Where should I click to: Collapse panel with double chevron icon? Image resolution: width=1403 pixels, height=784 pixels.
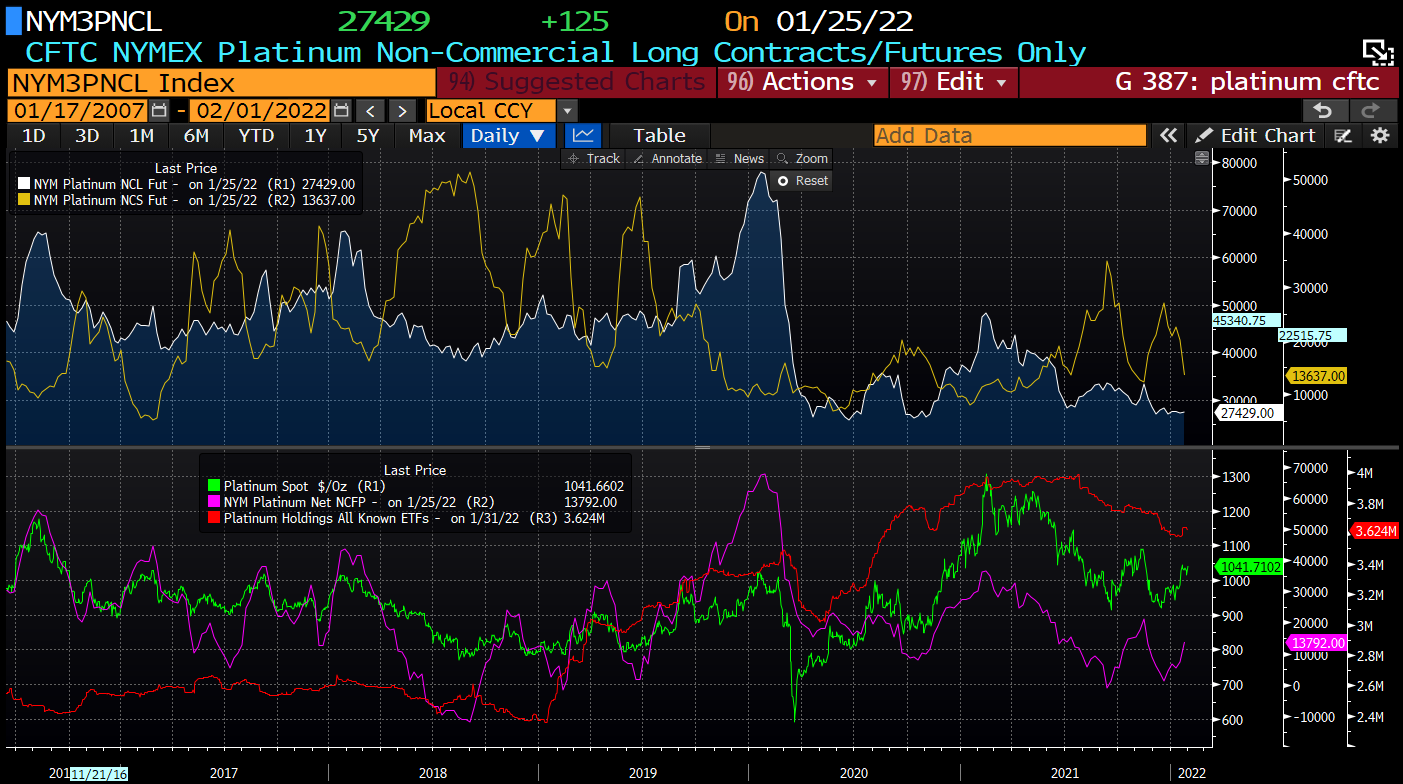[1167, 135]
